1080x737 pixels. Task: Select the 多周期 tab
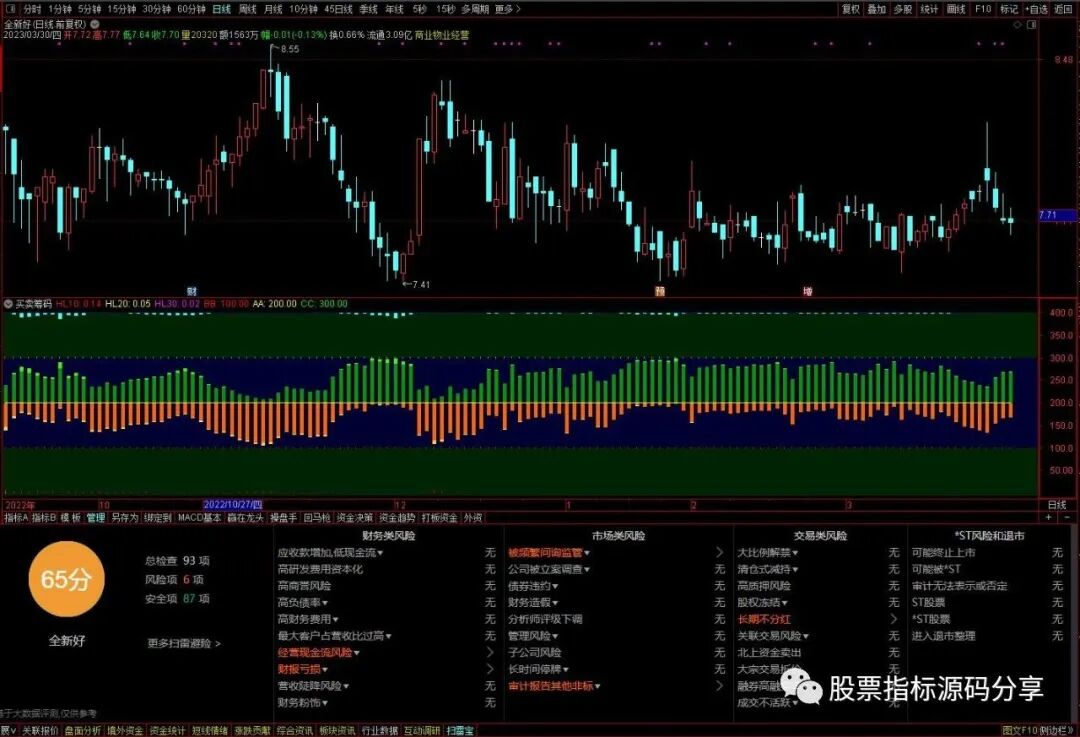pos(475,9)
